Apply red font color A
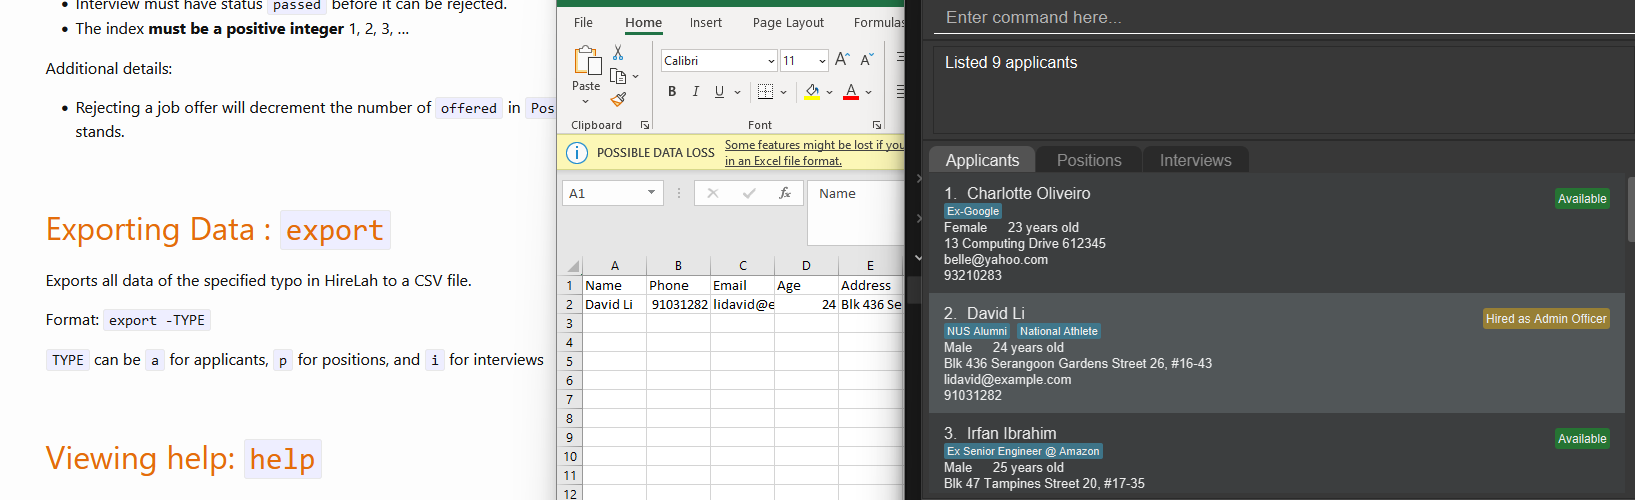1635x500 pixels. coord(851,92)
